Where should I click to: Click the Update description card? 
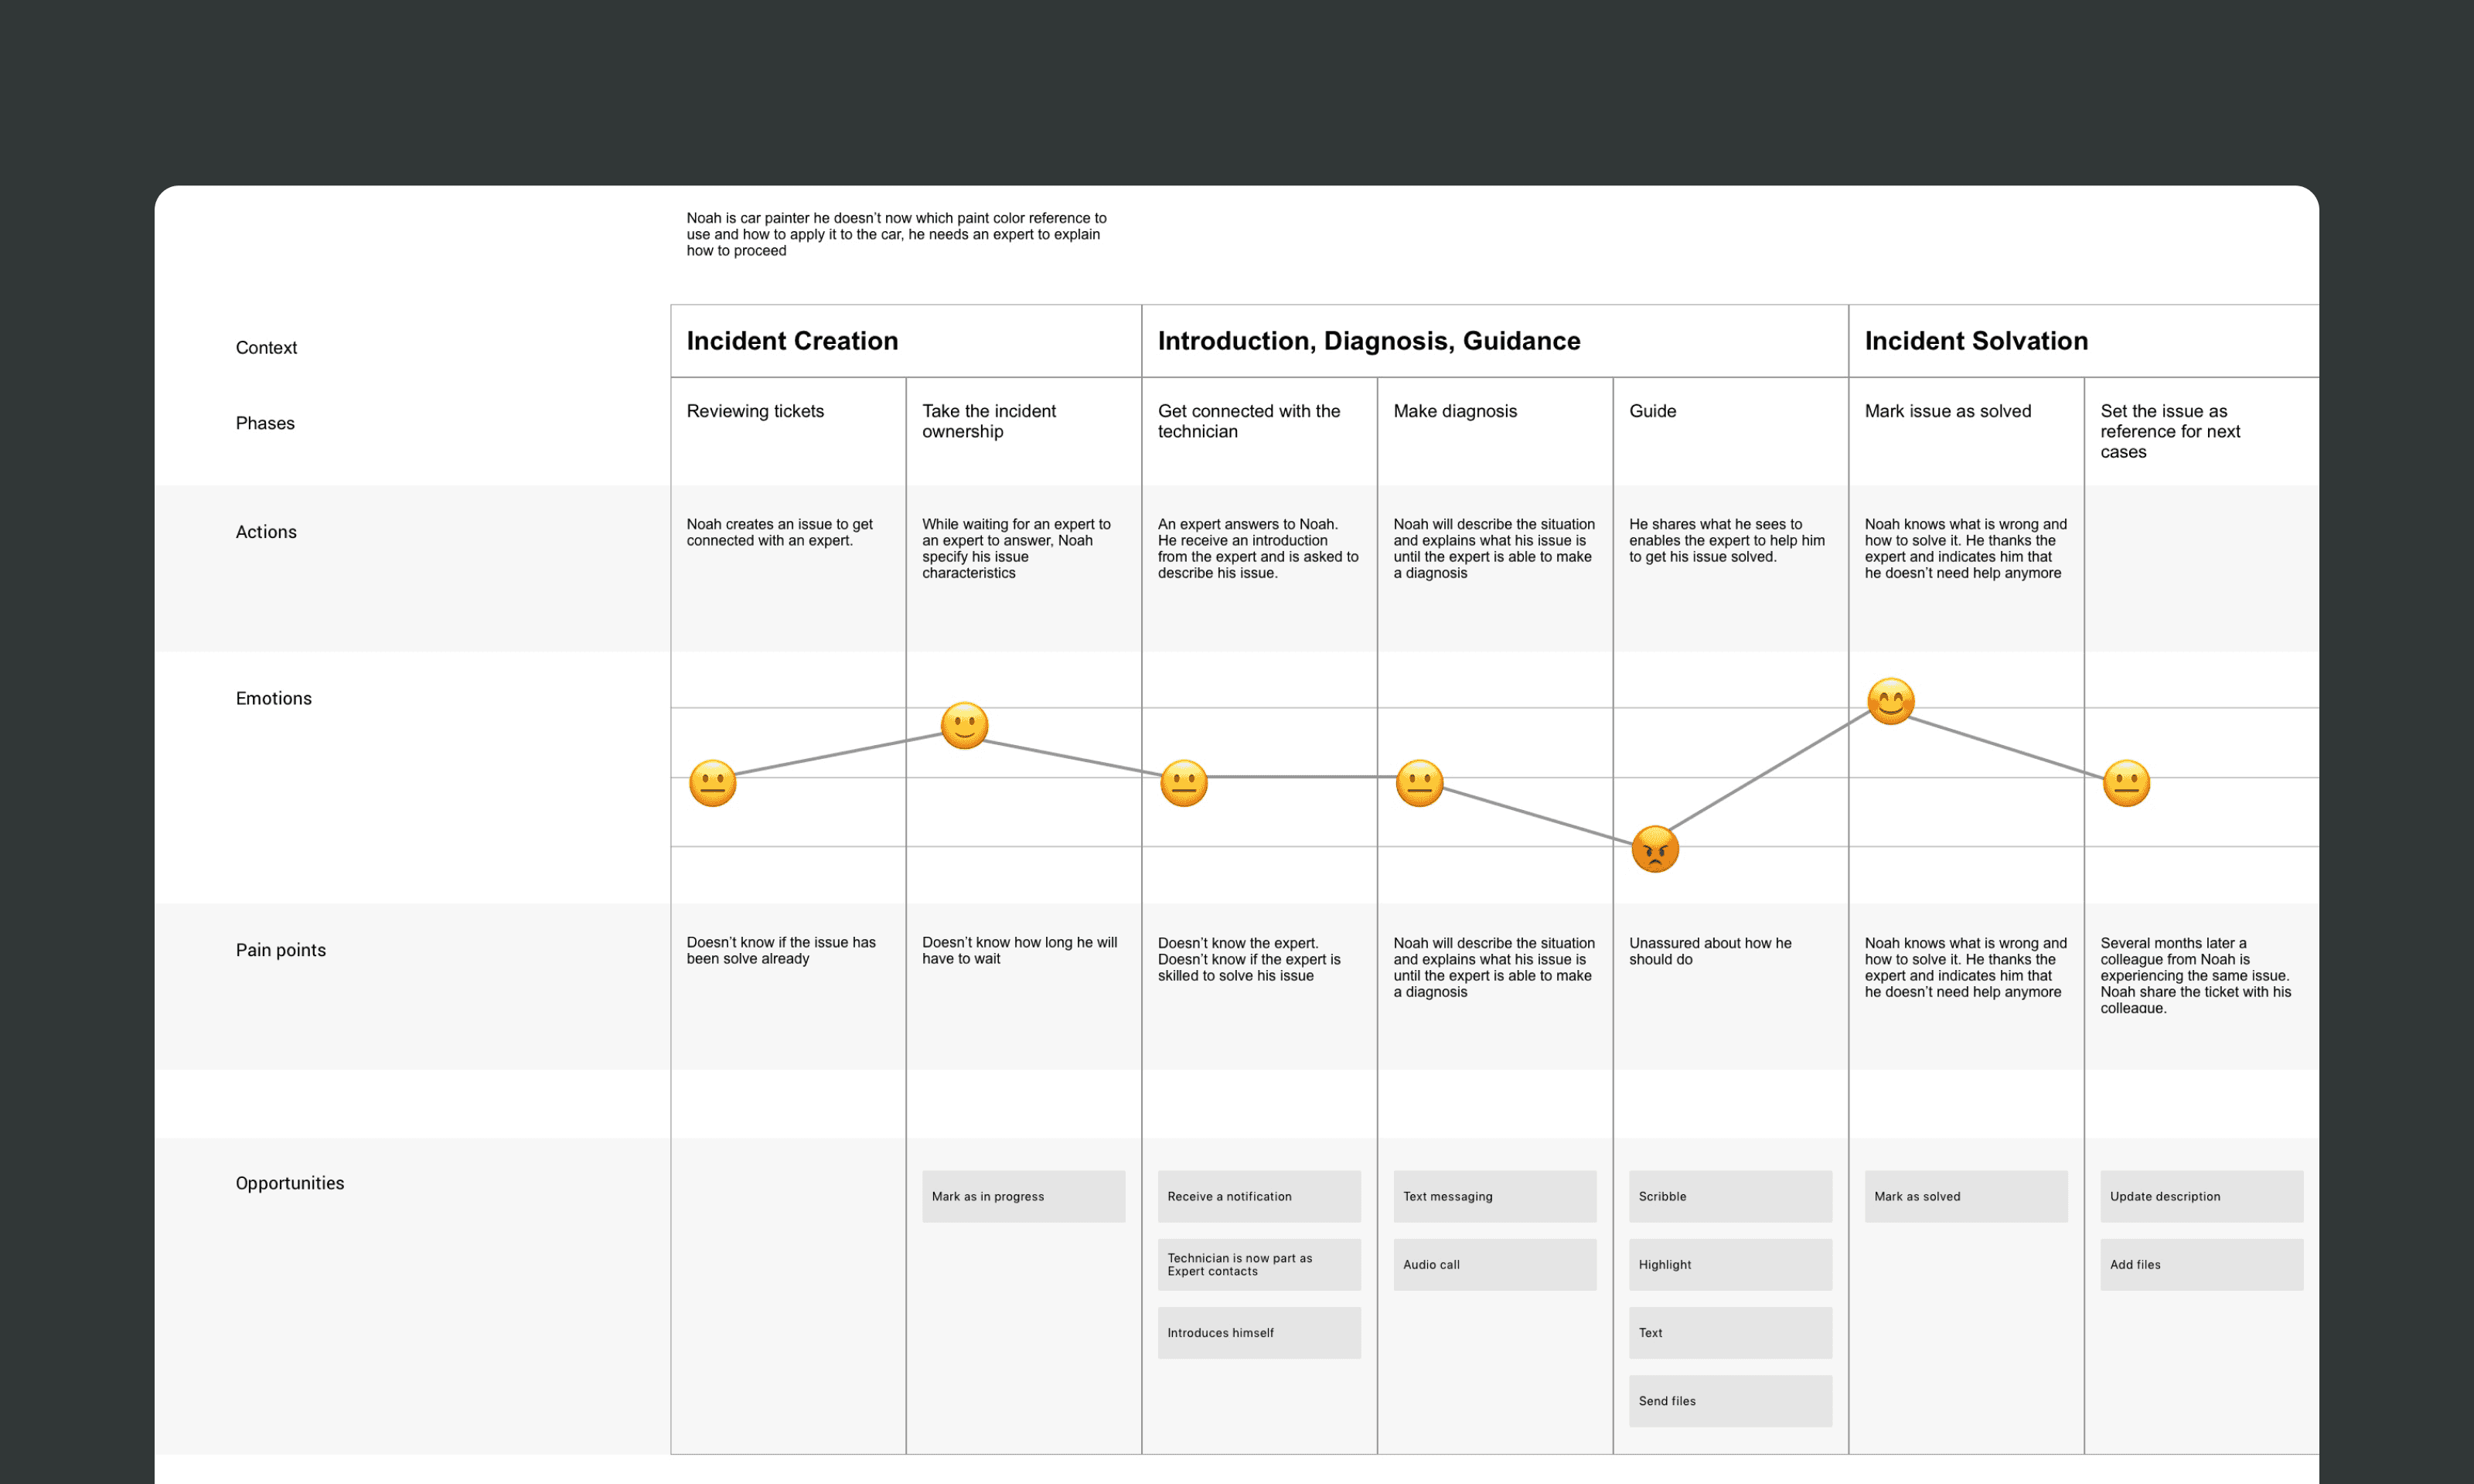2201,1196
